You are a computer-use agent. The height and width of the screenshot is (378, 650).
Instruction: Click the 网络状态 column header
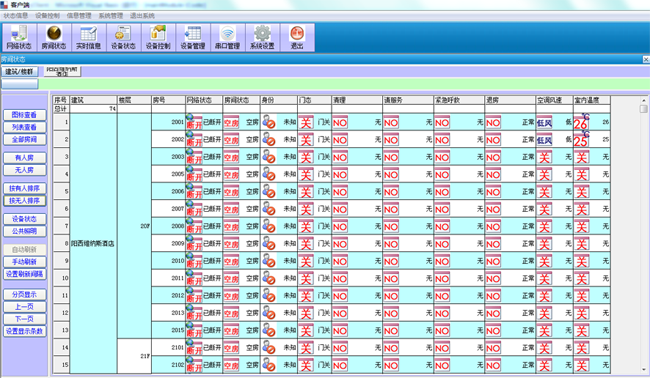coord(204,100)
